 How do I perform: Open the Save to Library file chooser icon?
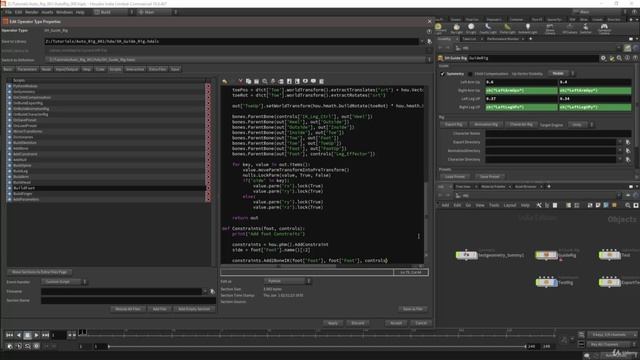click(x=429, y=41)
